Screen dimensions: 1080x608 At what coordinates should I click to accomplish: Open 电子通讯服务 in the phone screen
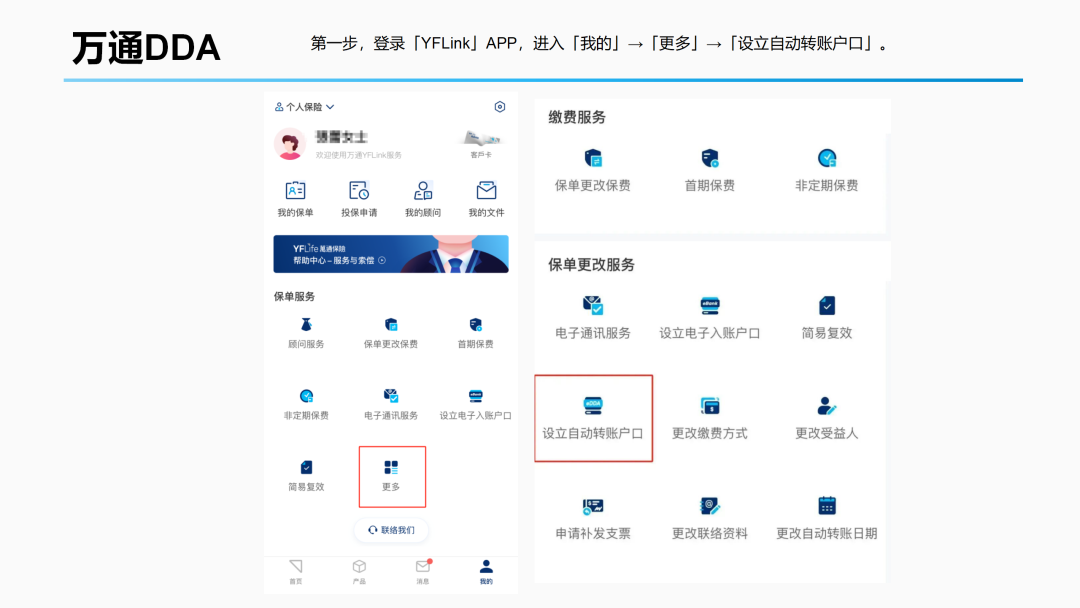pyautogui.click(x=391, y=404)
